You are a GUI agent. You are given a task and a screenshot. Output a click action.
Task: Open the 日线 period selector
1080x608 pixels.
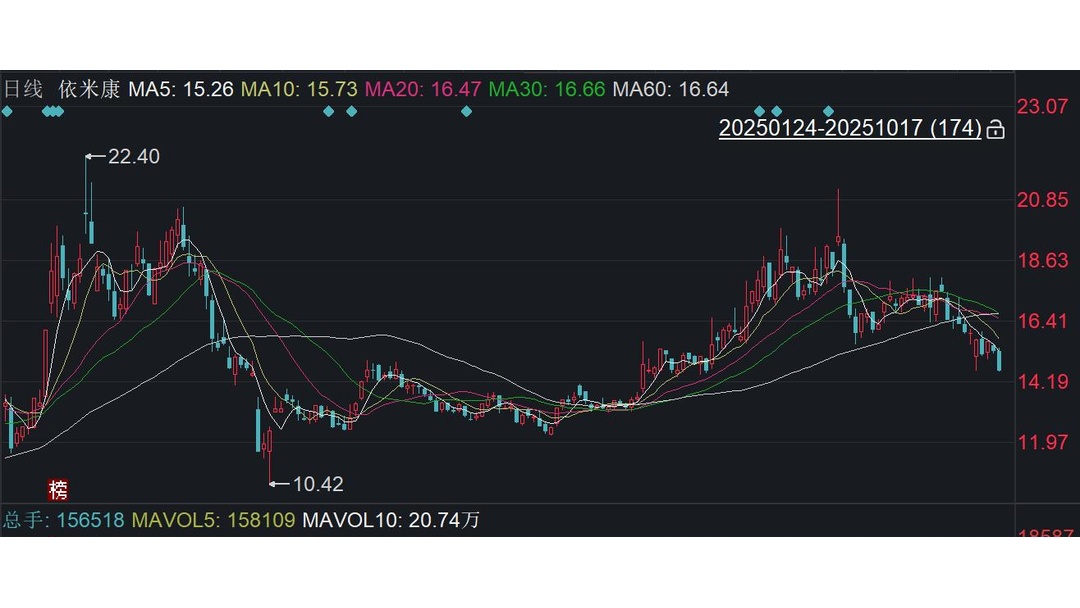click(x=26, y=89)
